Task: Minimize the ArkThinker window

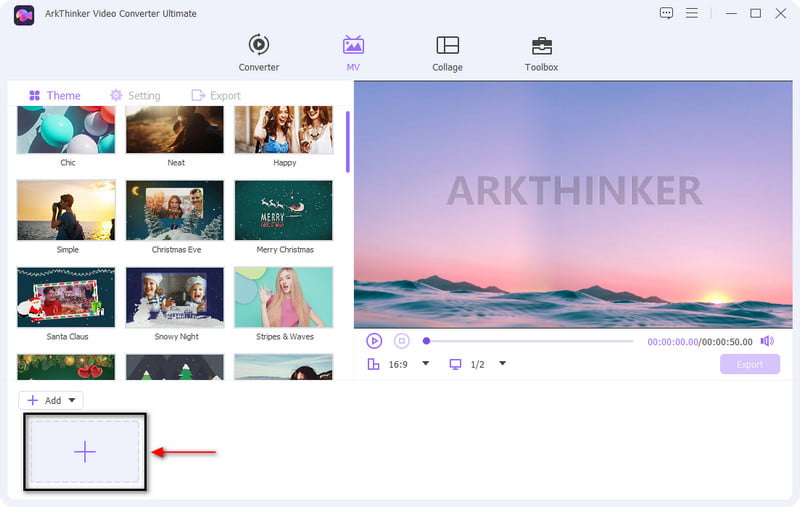Action: pos(731,13)
